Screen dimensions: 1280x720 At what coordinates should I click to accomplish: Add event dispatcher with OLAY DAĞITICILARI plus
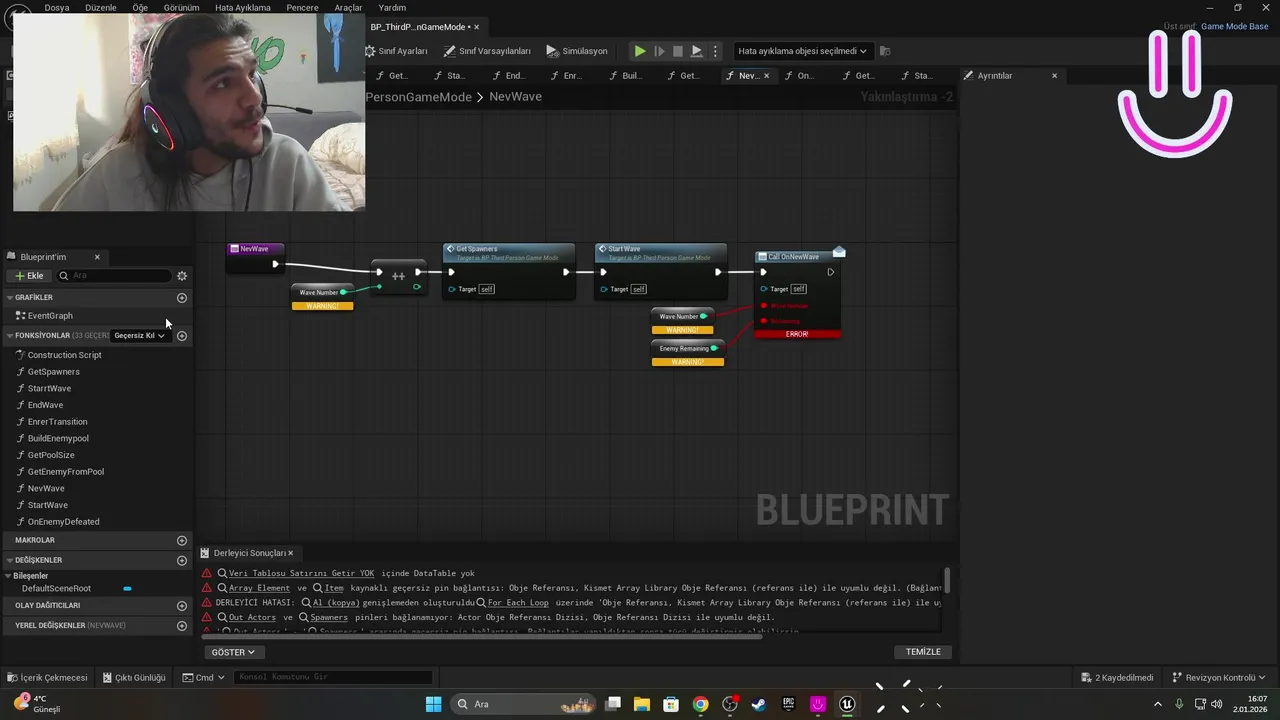click(x=182, y=606)
